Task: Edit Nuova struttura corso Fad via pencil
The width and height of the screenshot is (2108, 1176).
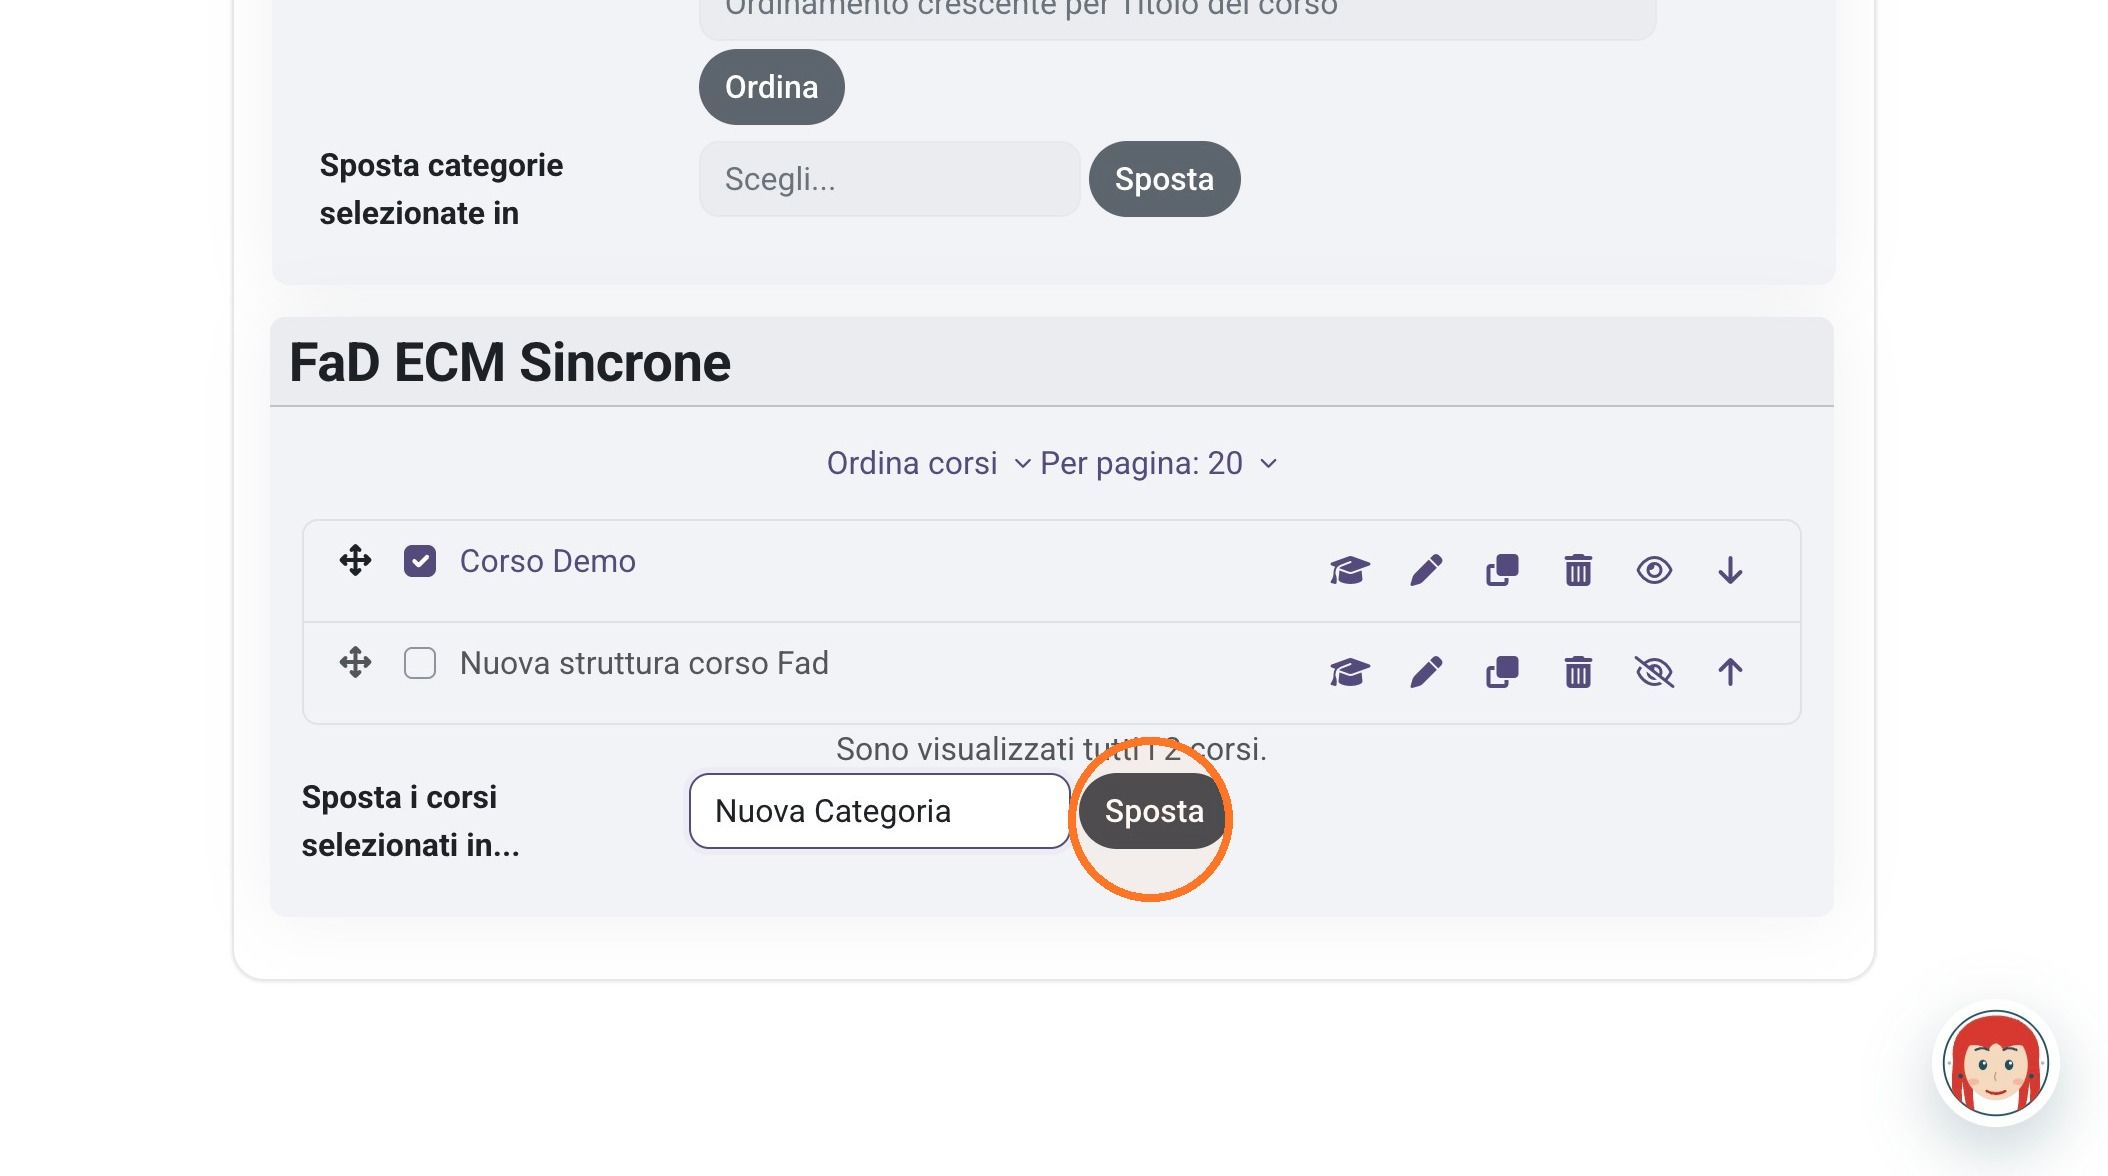Action: coord(1426,672)
